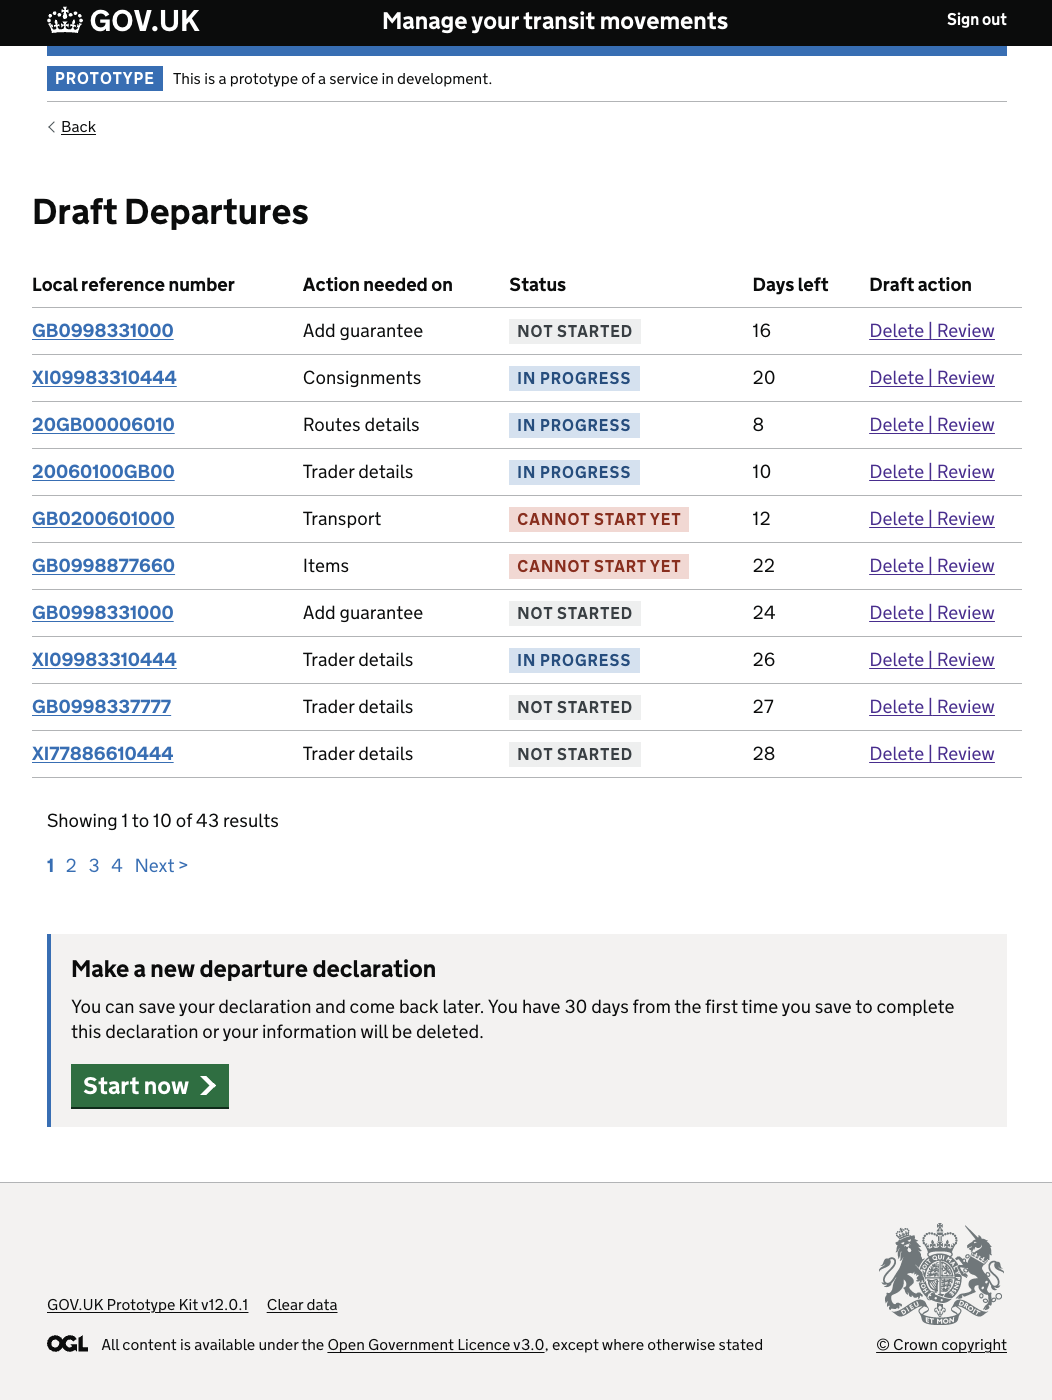Click the PROTOTYPE phase tag
The image size is (1052, 1400).
pyautogui.click(x=105, y=79)
